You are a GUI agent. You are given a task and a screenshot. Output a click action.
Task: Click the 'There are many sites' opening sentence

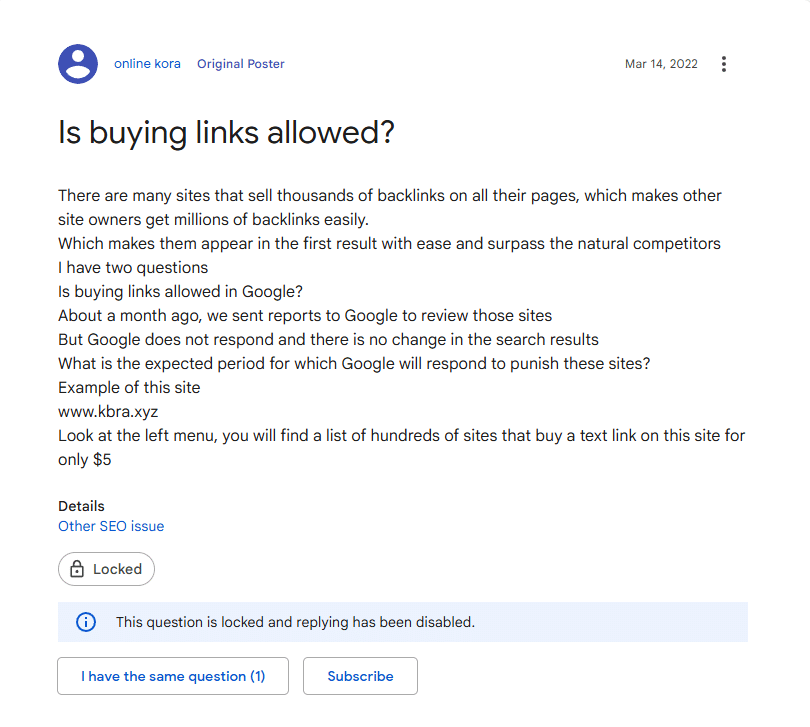[x=389, y=196]
